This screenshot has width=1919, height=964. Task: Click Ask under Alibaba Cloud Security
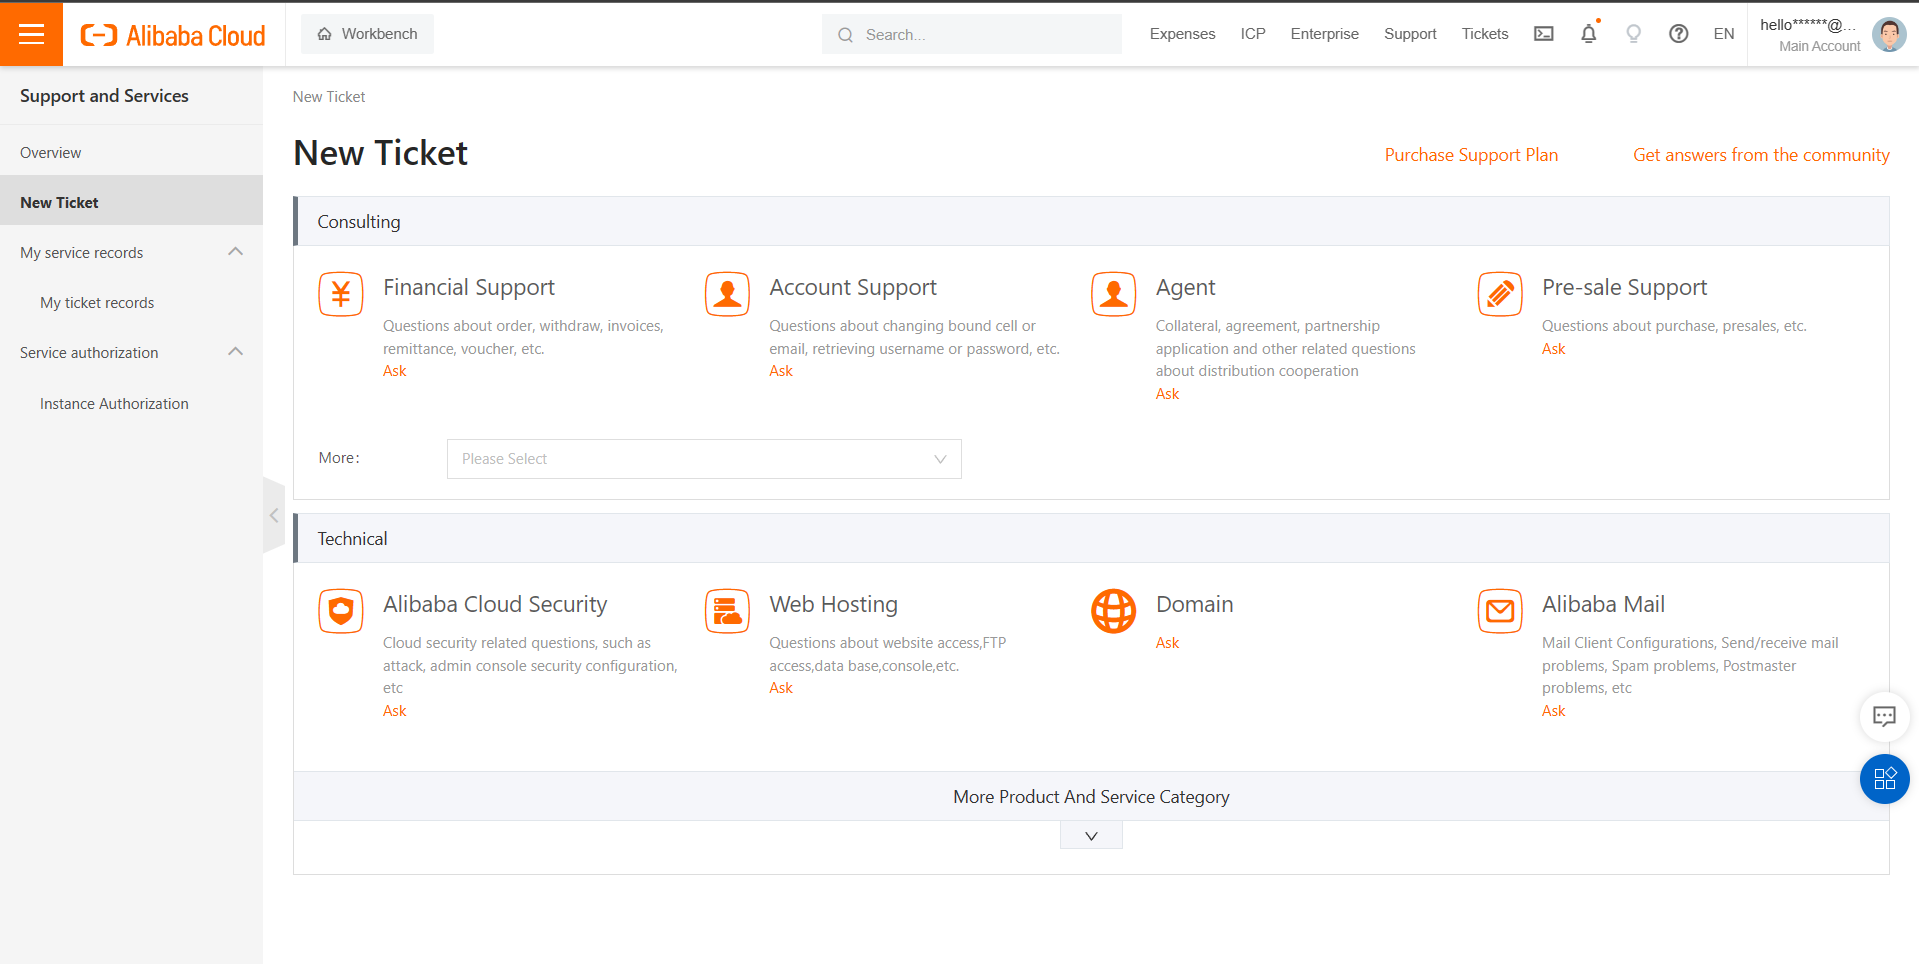point(394,711)
